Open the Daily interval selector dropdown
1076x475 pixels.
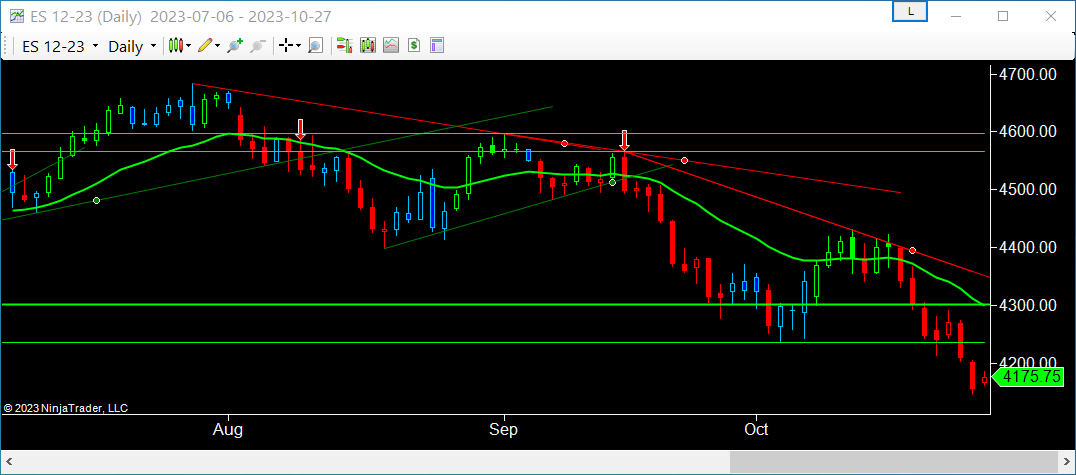132,47
